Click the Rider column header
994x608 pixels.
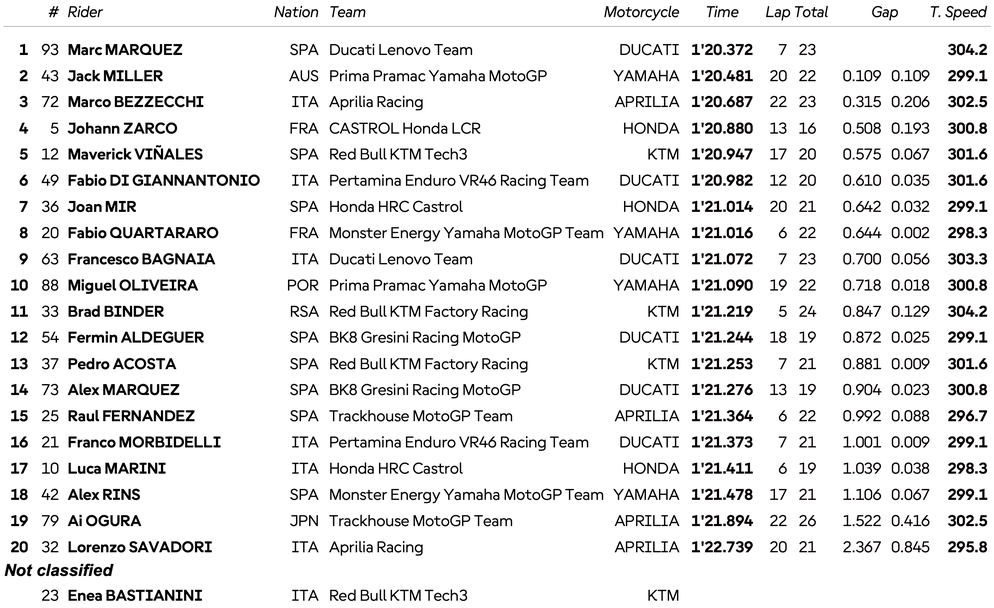pyautogui.click(x=85, y=13)
